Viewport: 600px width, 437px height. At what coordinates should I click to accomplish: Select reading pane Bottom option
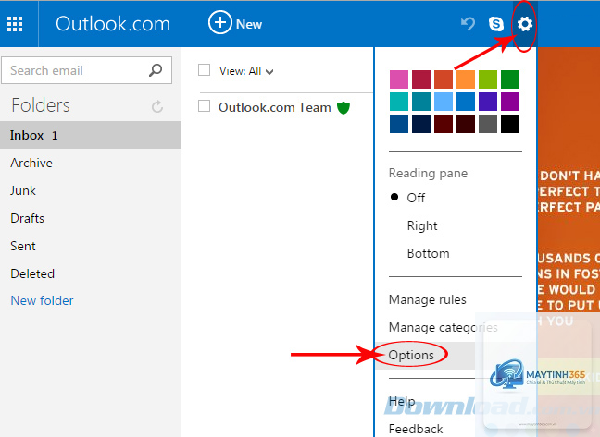click(x=428, y=254)
